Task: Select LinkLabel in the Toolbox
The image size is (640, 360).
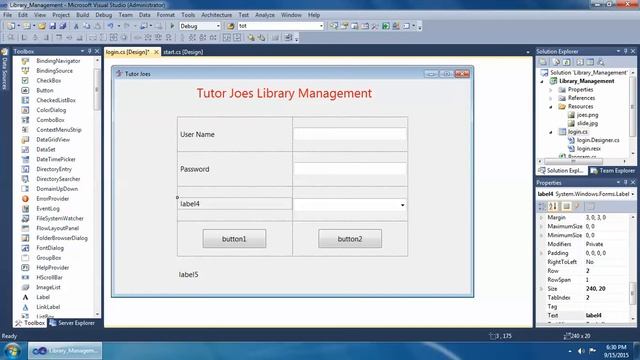Action: [x=48, y=307]
